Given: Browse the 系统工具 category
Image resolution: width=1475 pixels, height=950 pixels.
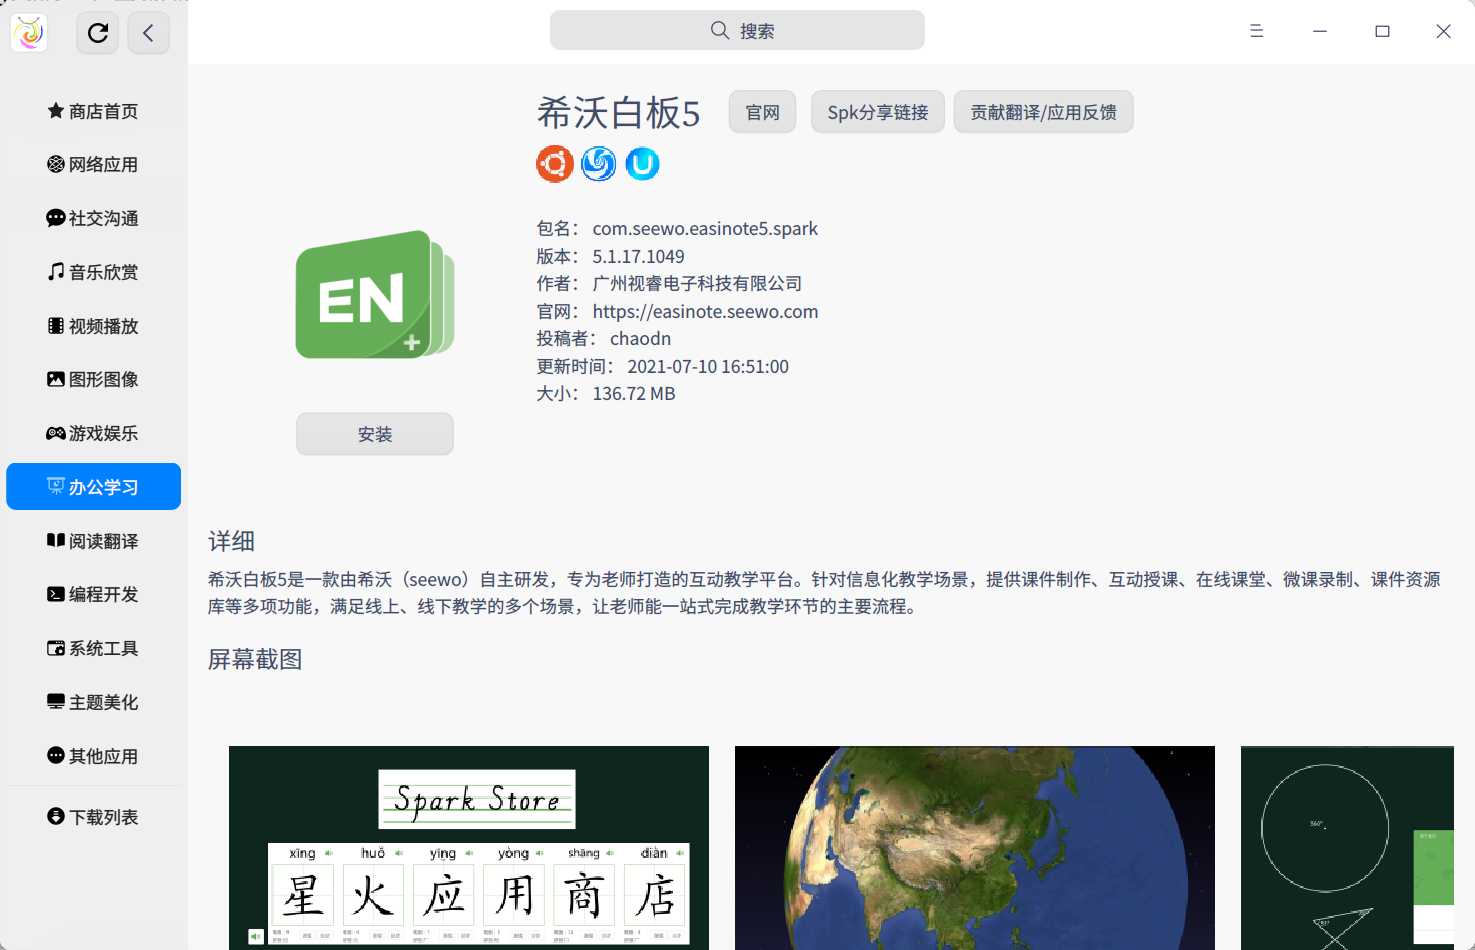Looking at the screenshot, I should 94,648.
